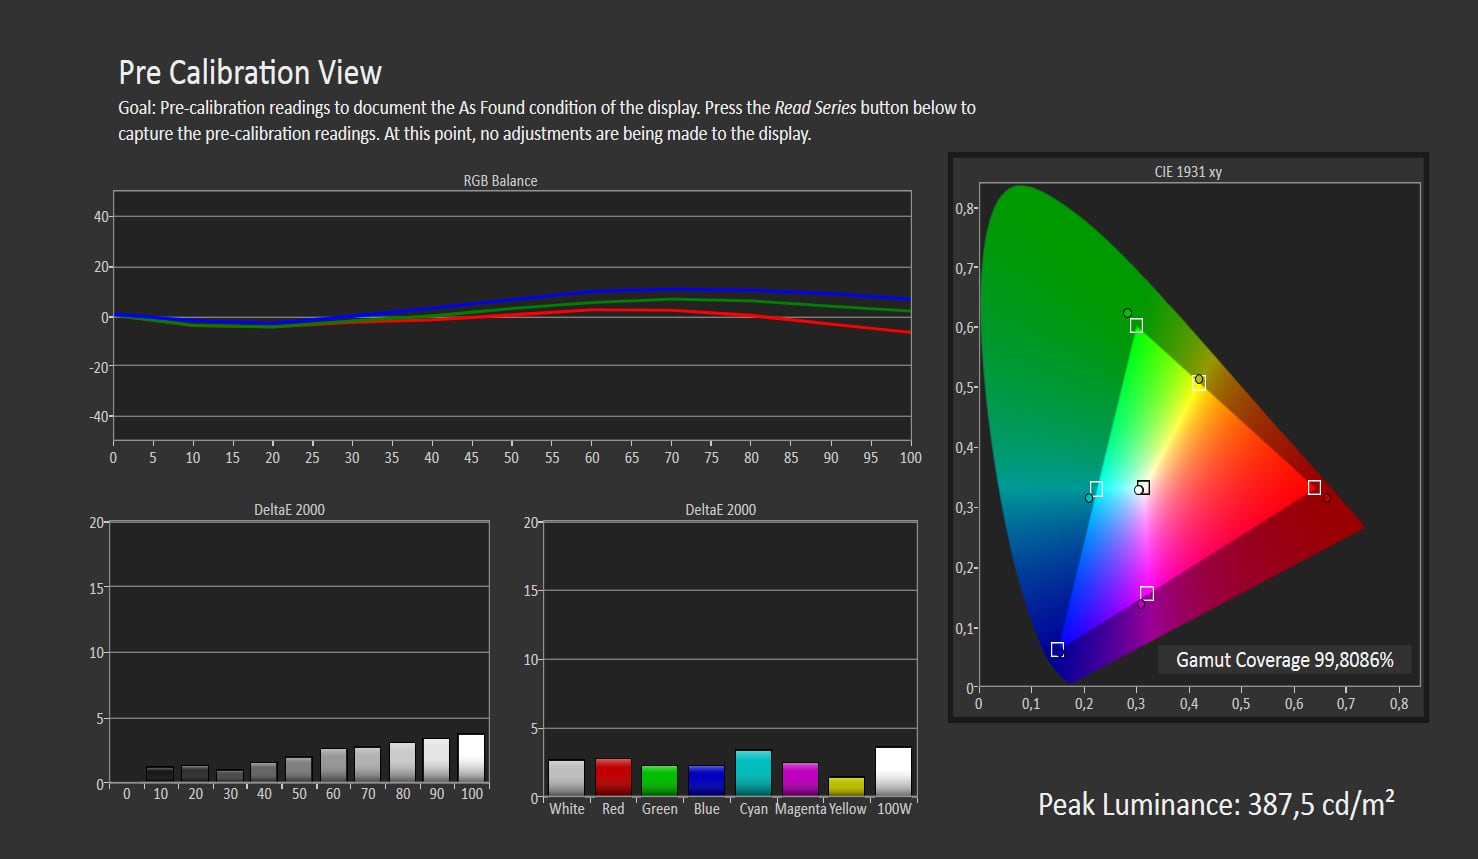Viewport: 1478px width, 859px height.
Task: Select the Blue DeltaE bar
Action: pyautogui.click(x=706, y=781)
